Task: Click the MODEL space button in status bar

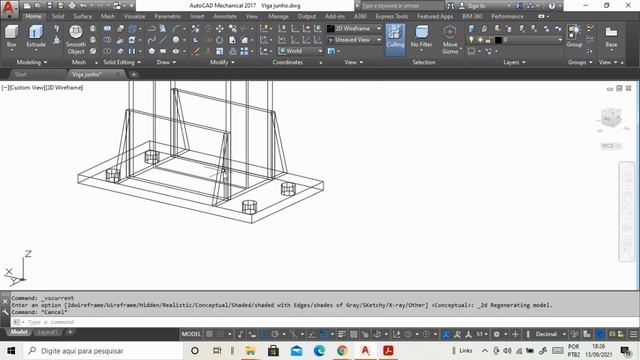Action: pos(191,334)
